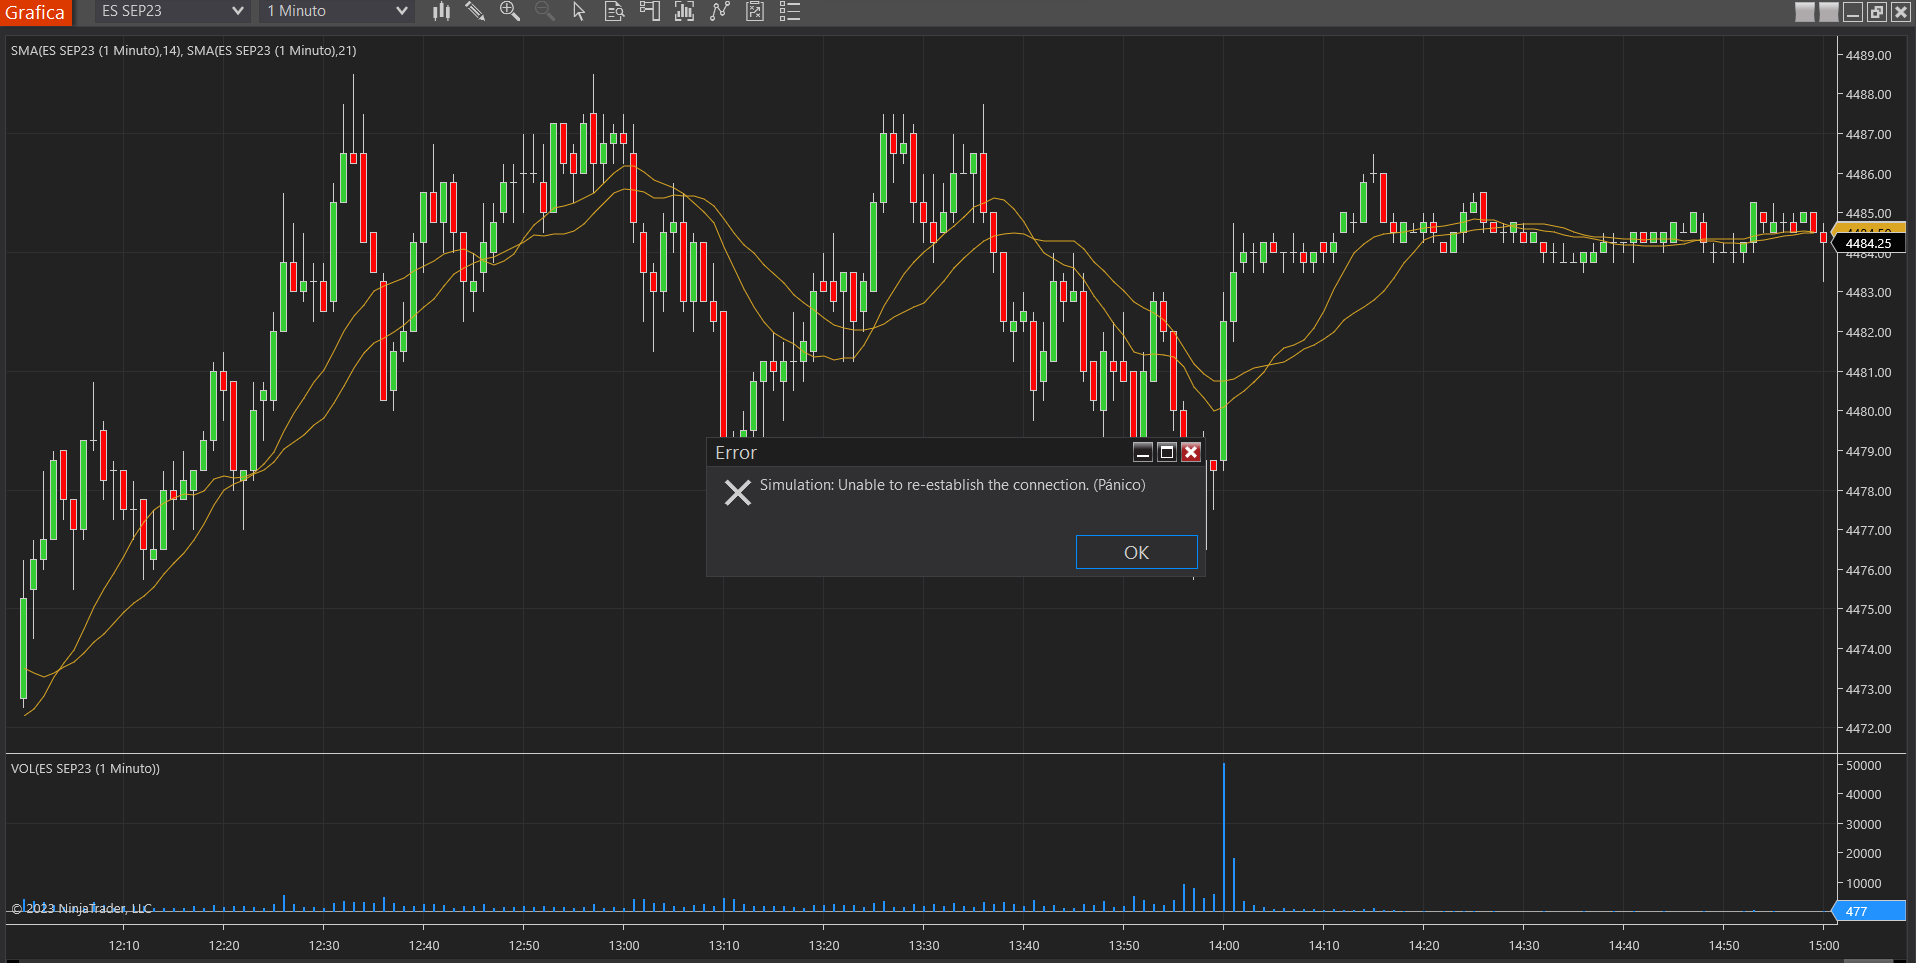Open the chart trader panel icon
1916x963 pixels.
650,11
